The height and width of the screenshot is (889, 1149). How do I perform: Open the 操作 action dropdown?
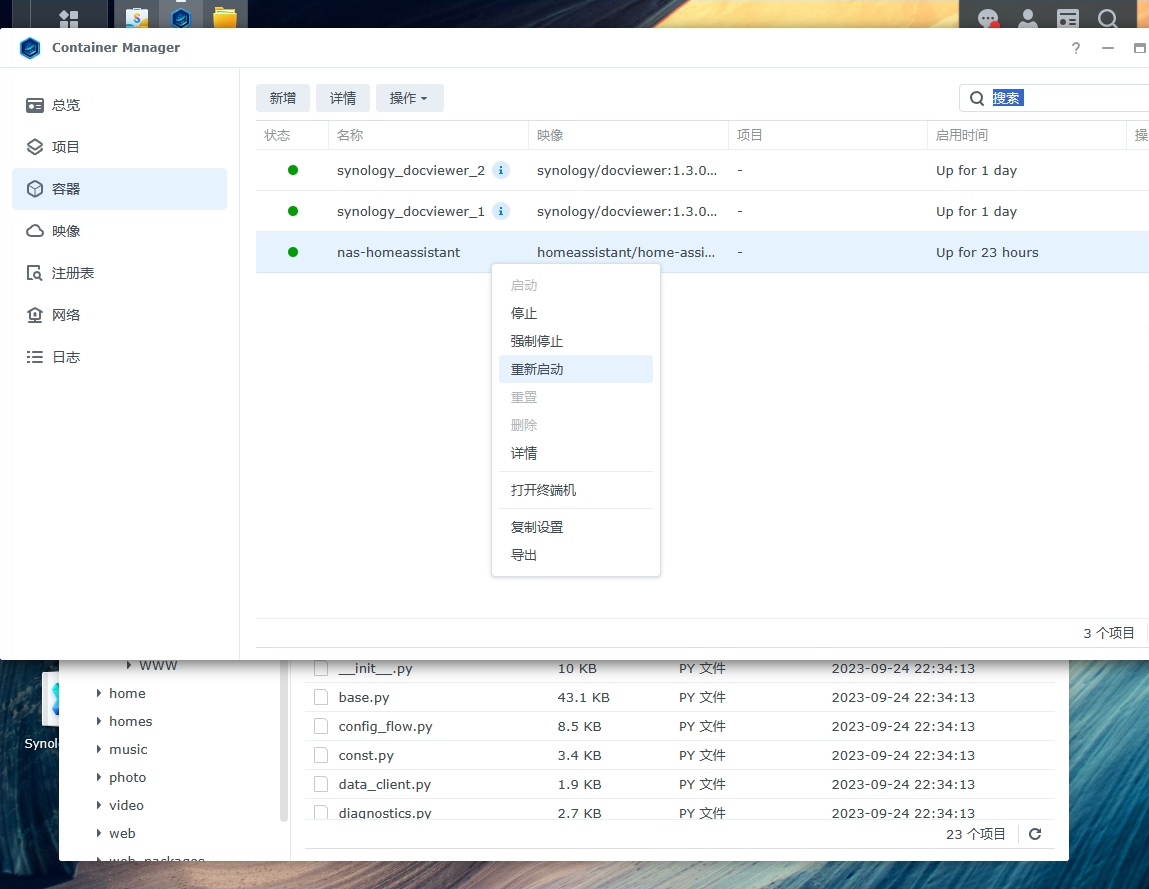tap(410, 98)
